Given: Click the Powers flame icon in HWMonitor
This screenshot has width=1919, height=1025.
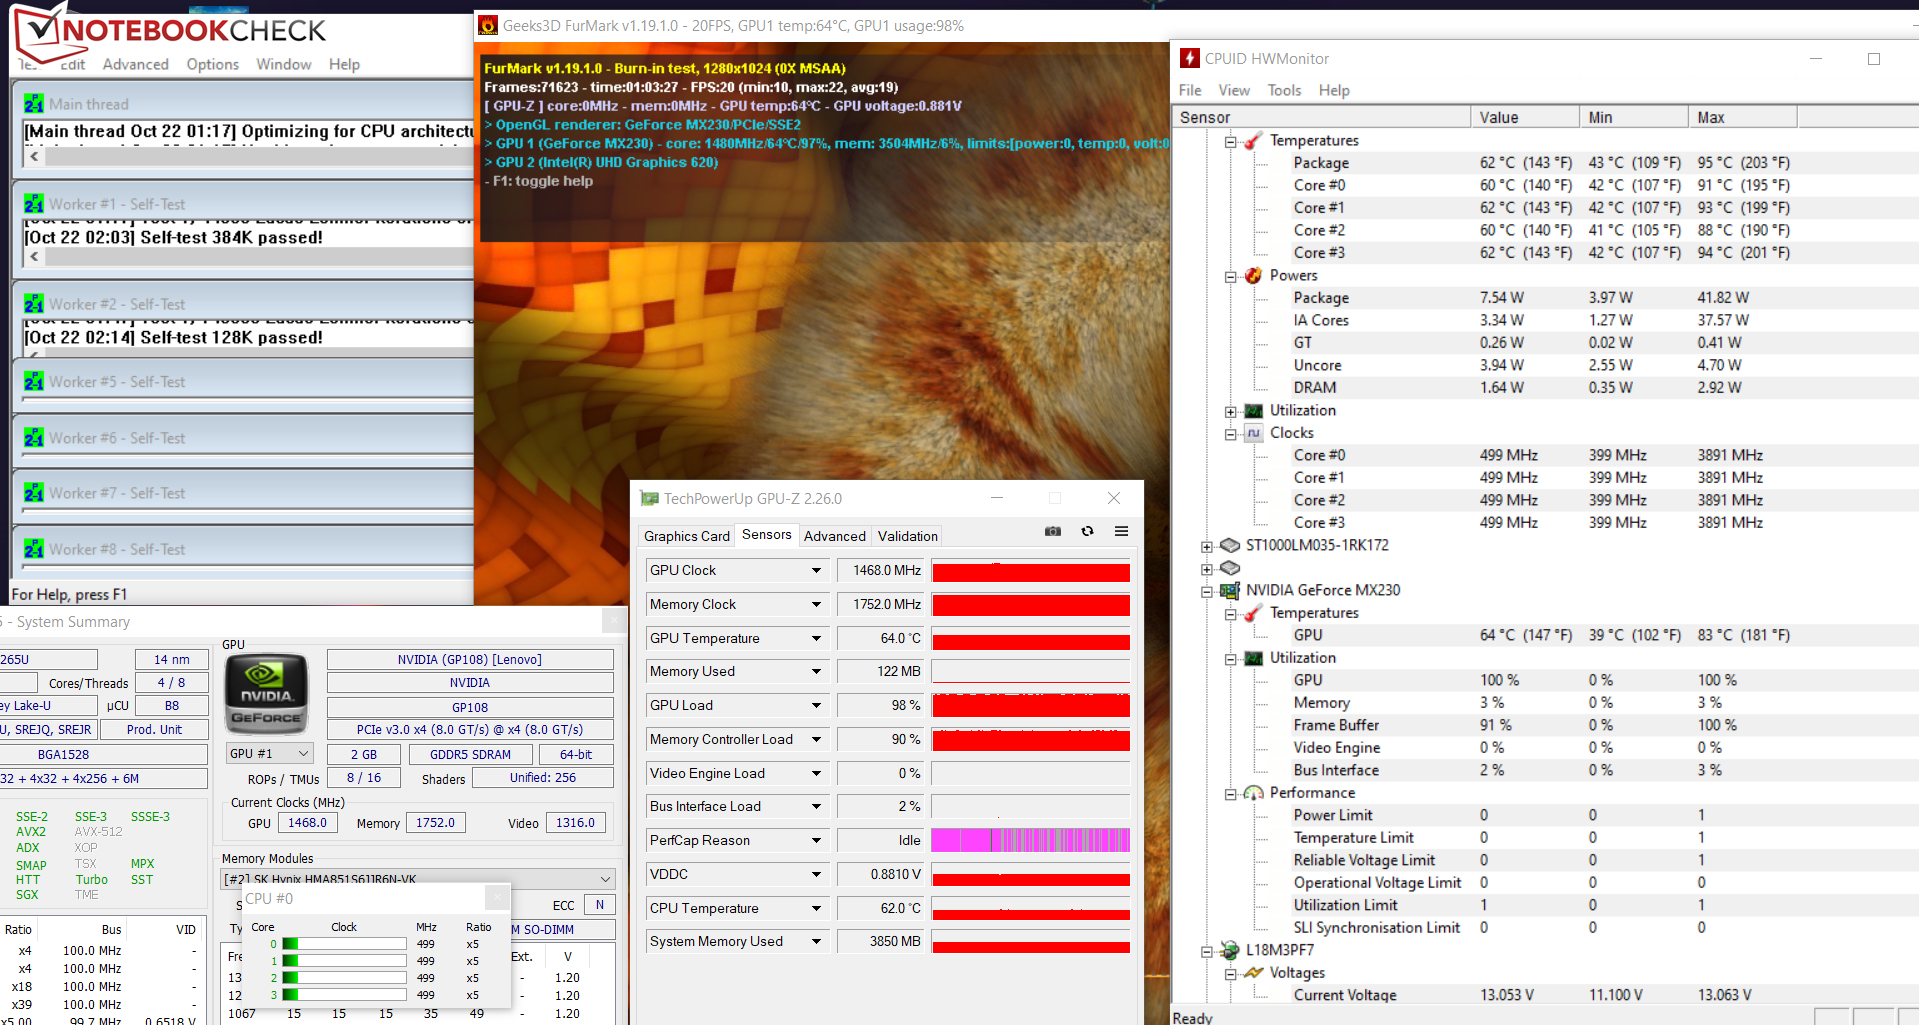Looking at the screenshot, I should (1253, 276).
